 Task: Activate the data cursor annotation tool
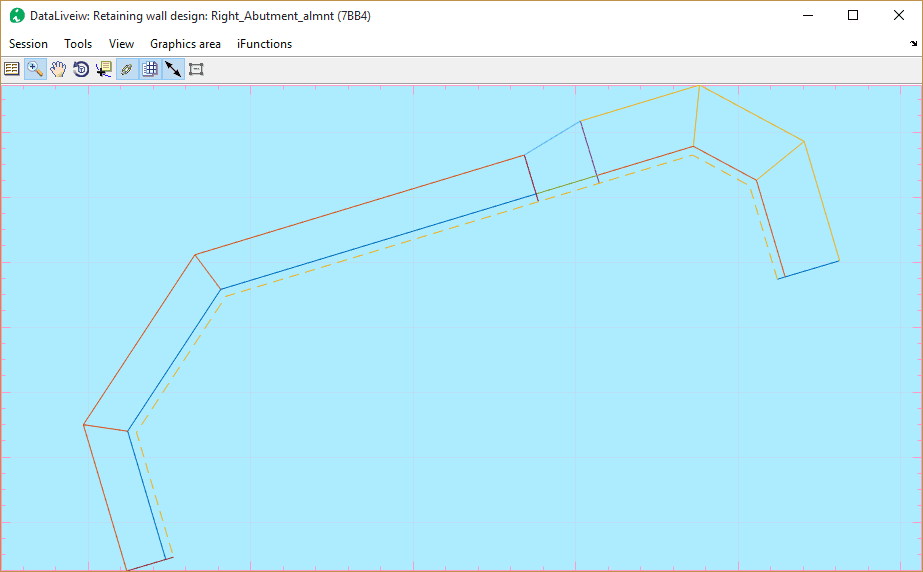(104, 69)
